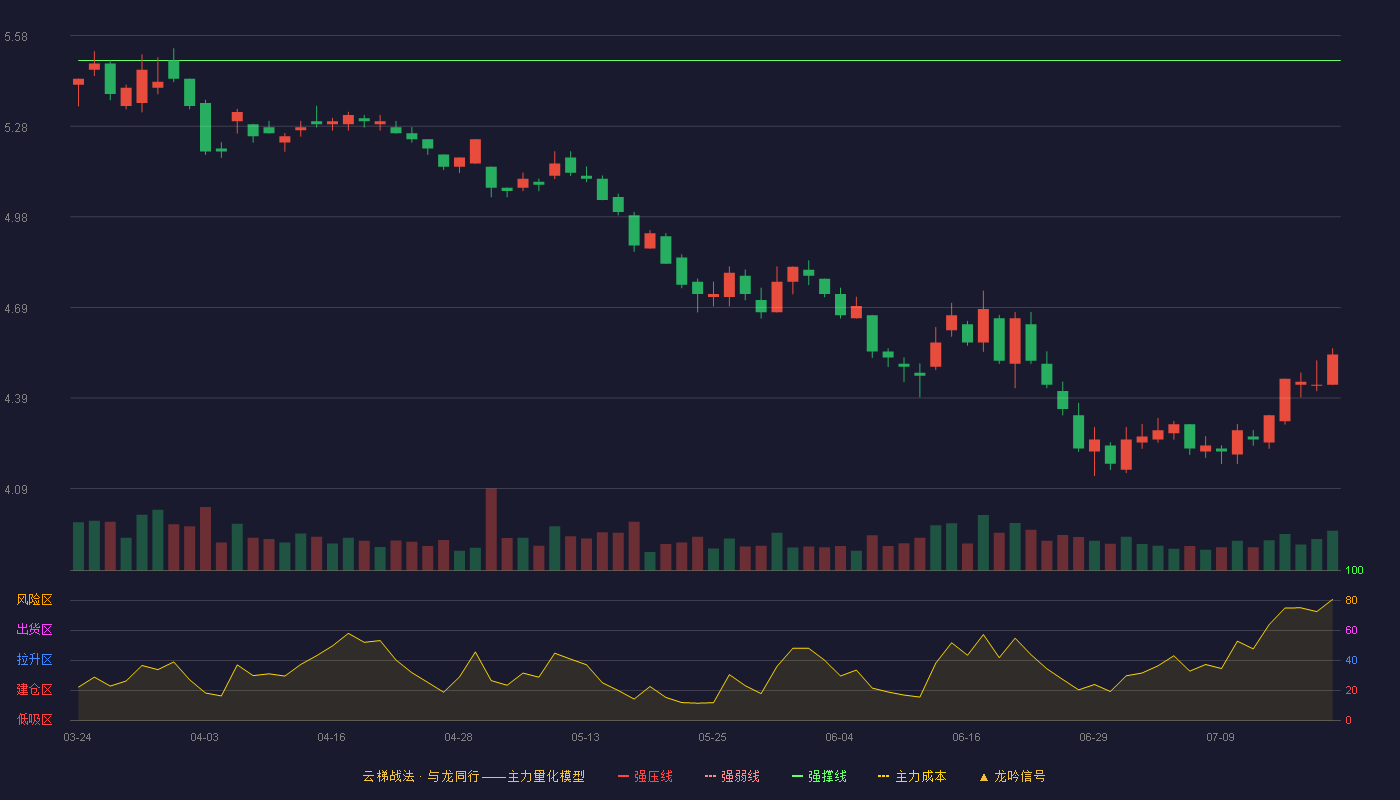Click the 06-16 date axis label
1400x800 pixels.
[966, 737]
